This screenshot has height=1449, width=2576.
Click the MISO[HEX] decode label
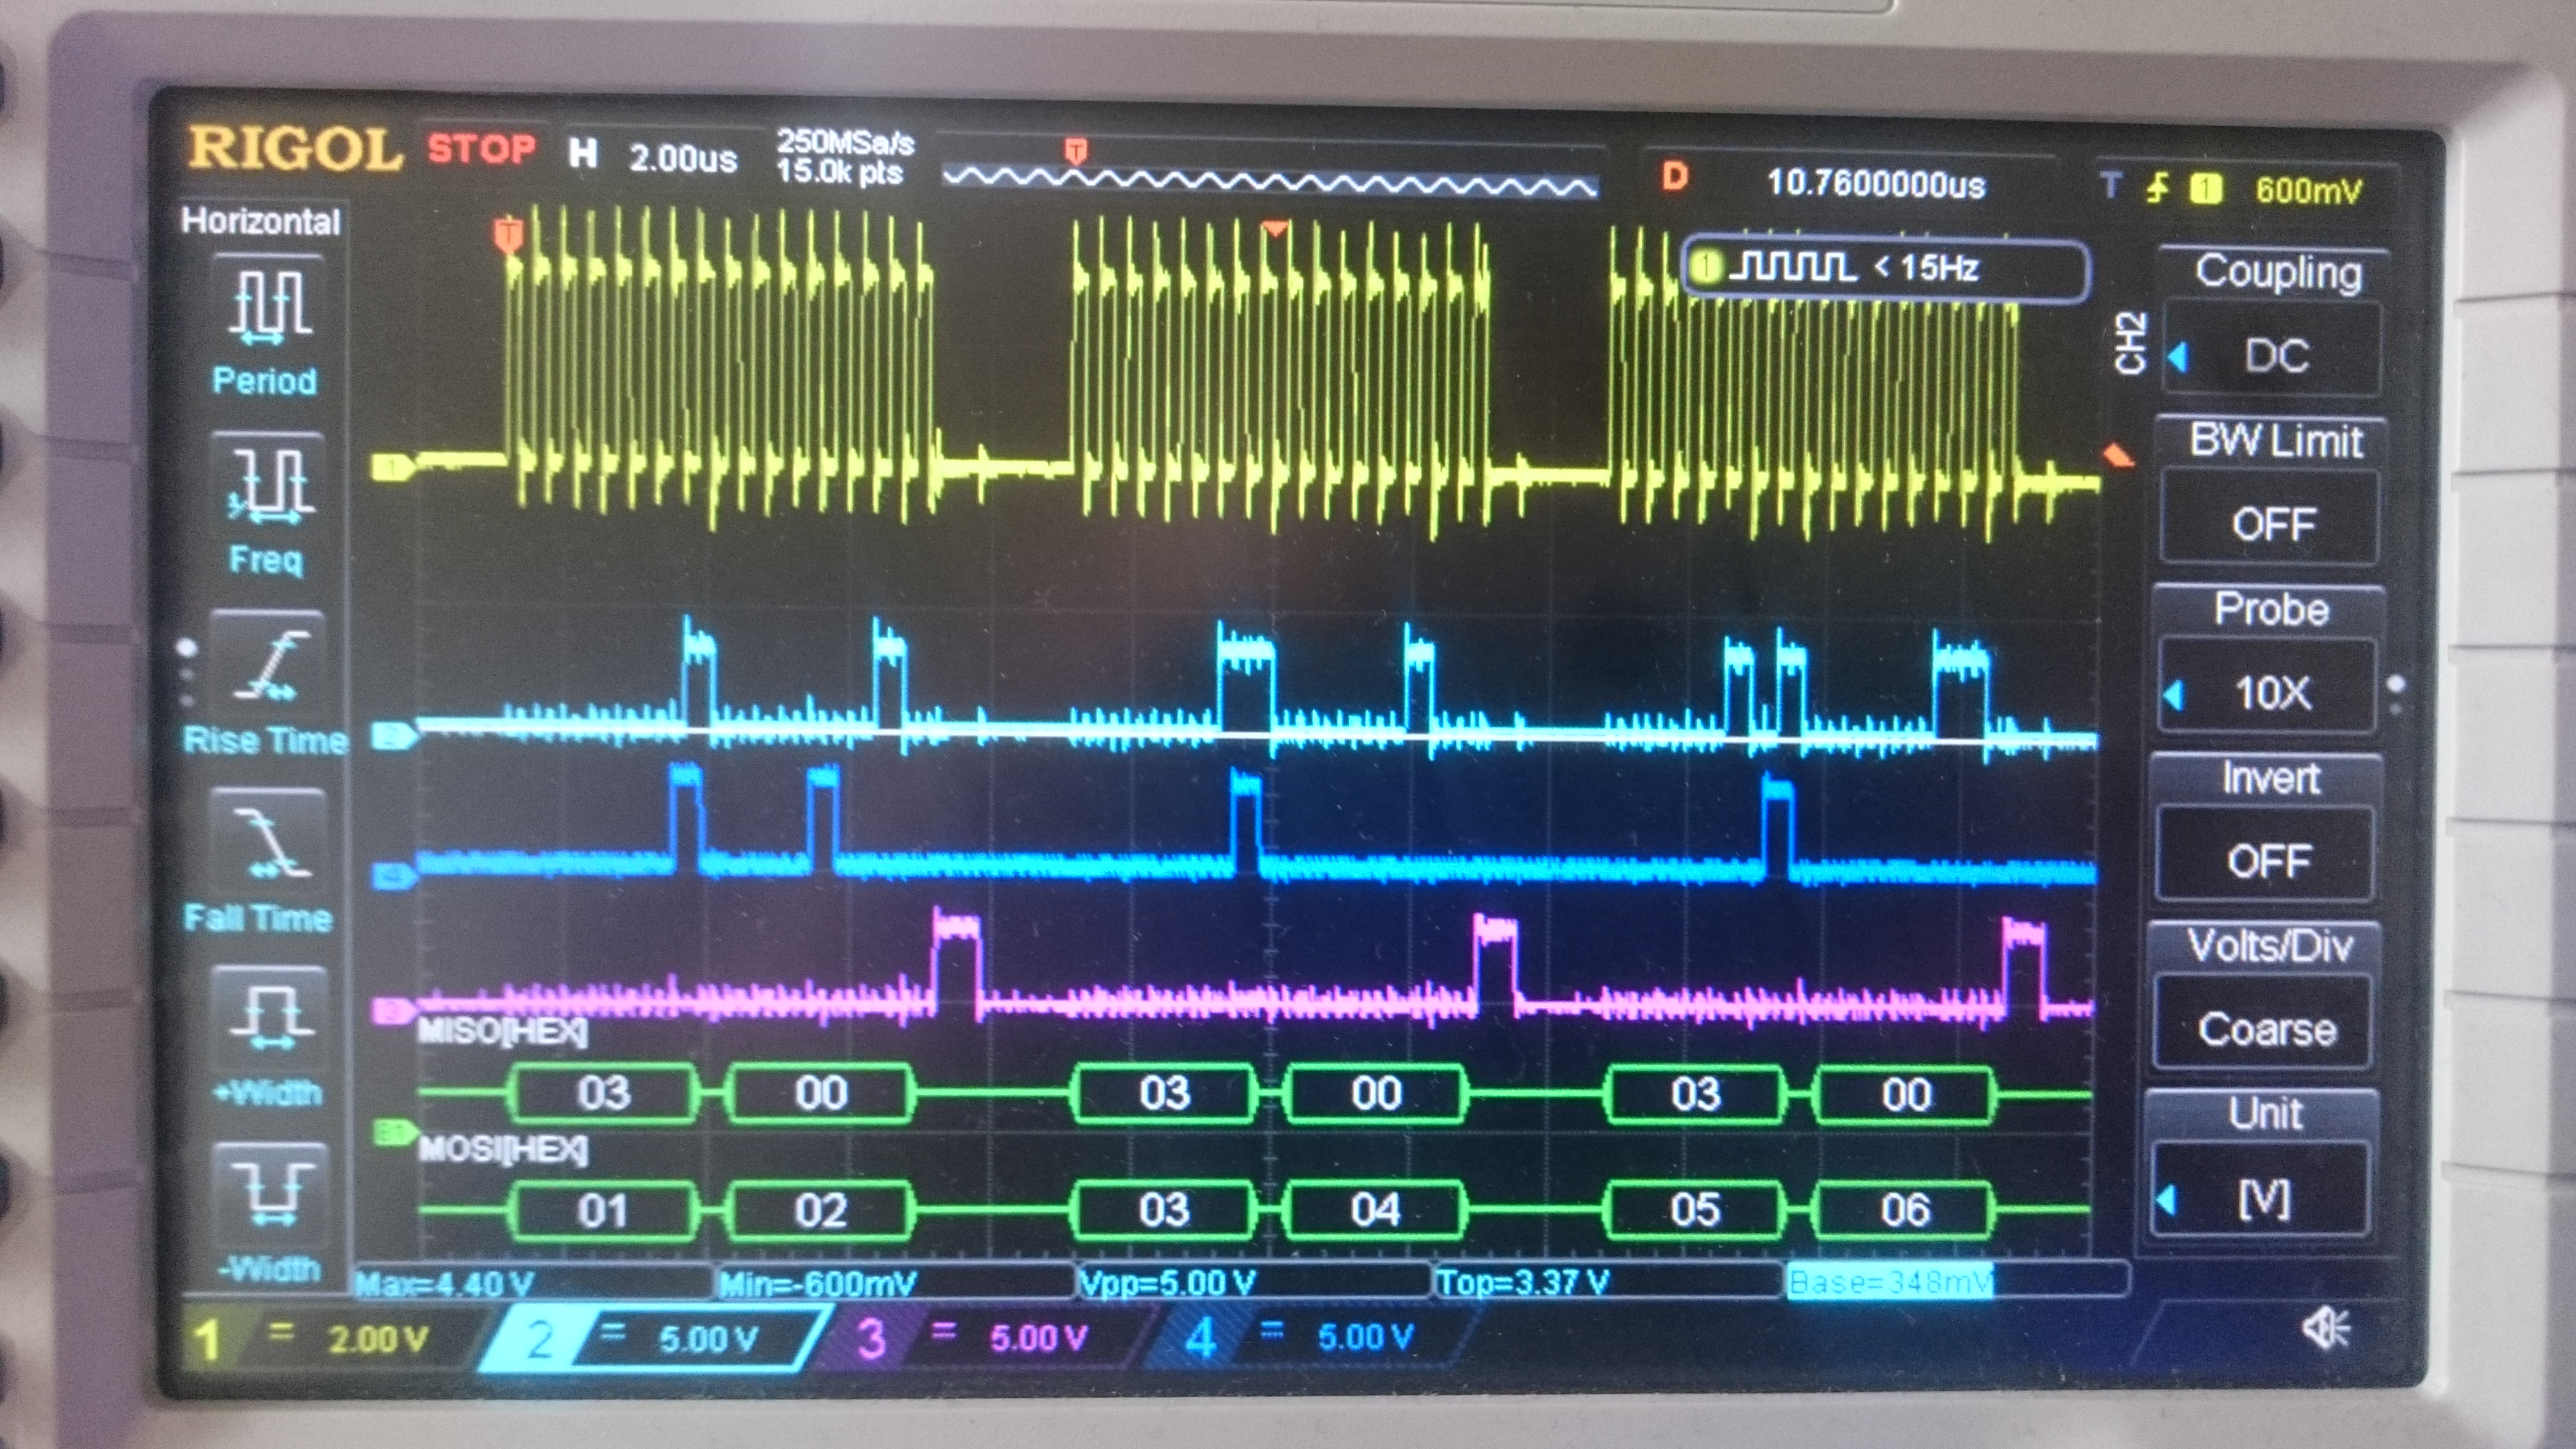coord(502,1031)
